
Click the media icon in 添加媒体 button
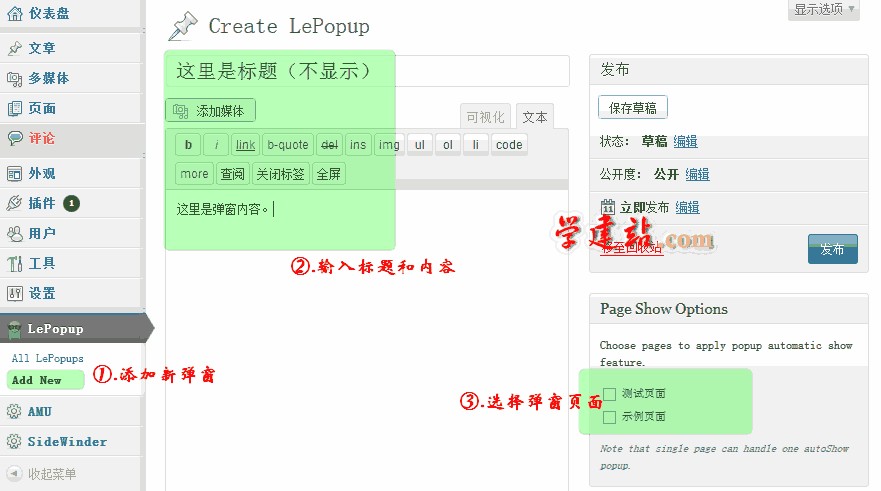point(180,111)
